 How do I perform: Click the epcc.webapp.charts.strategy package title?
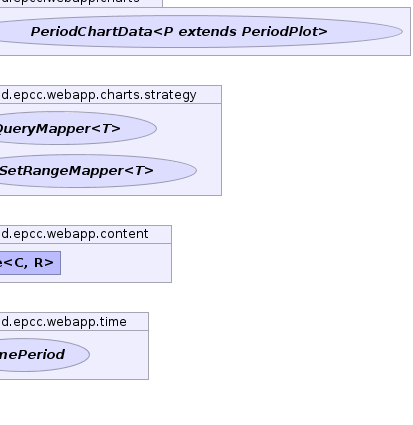[x=99, y=95]
